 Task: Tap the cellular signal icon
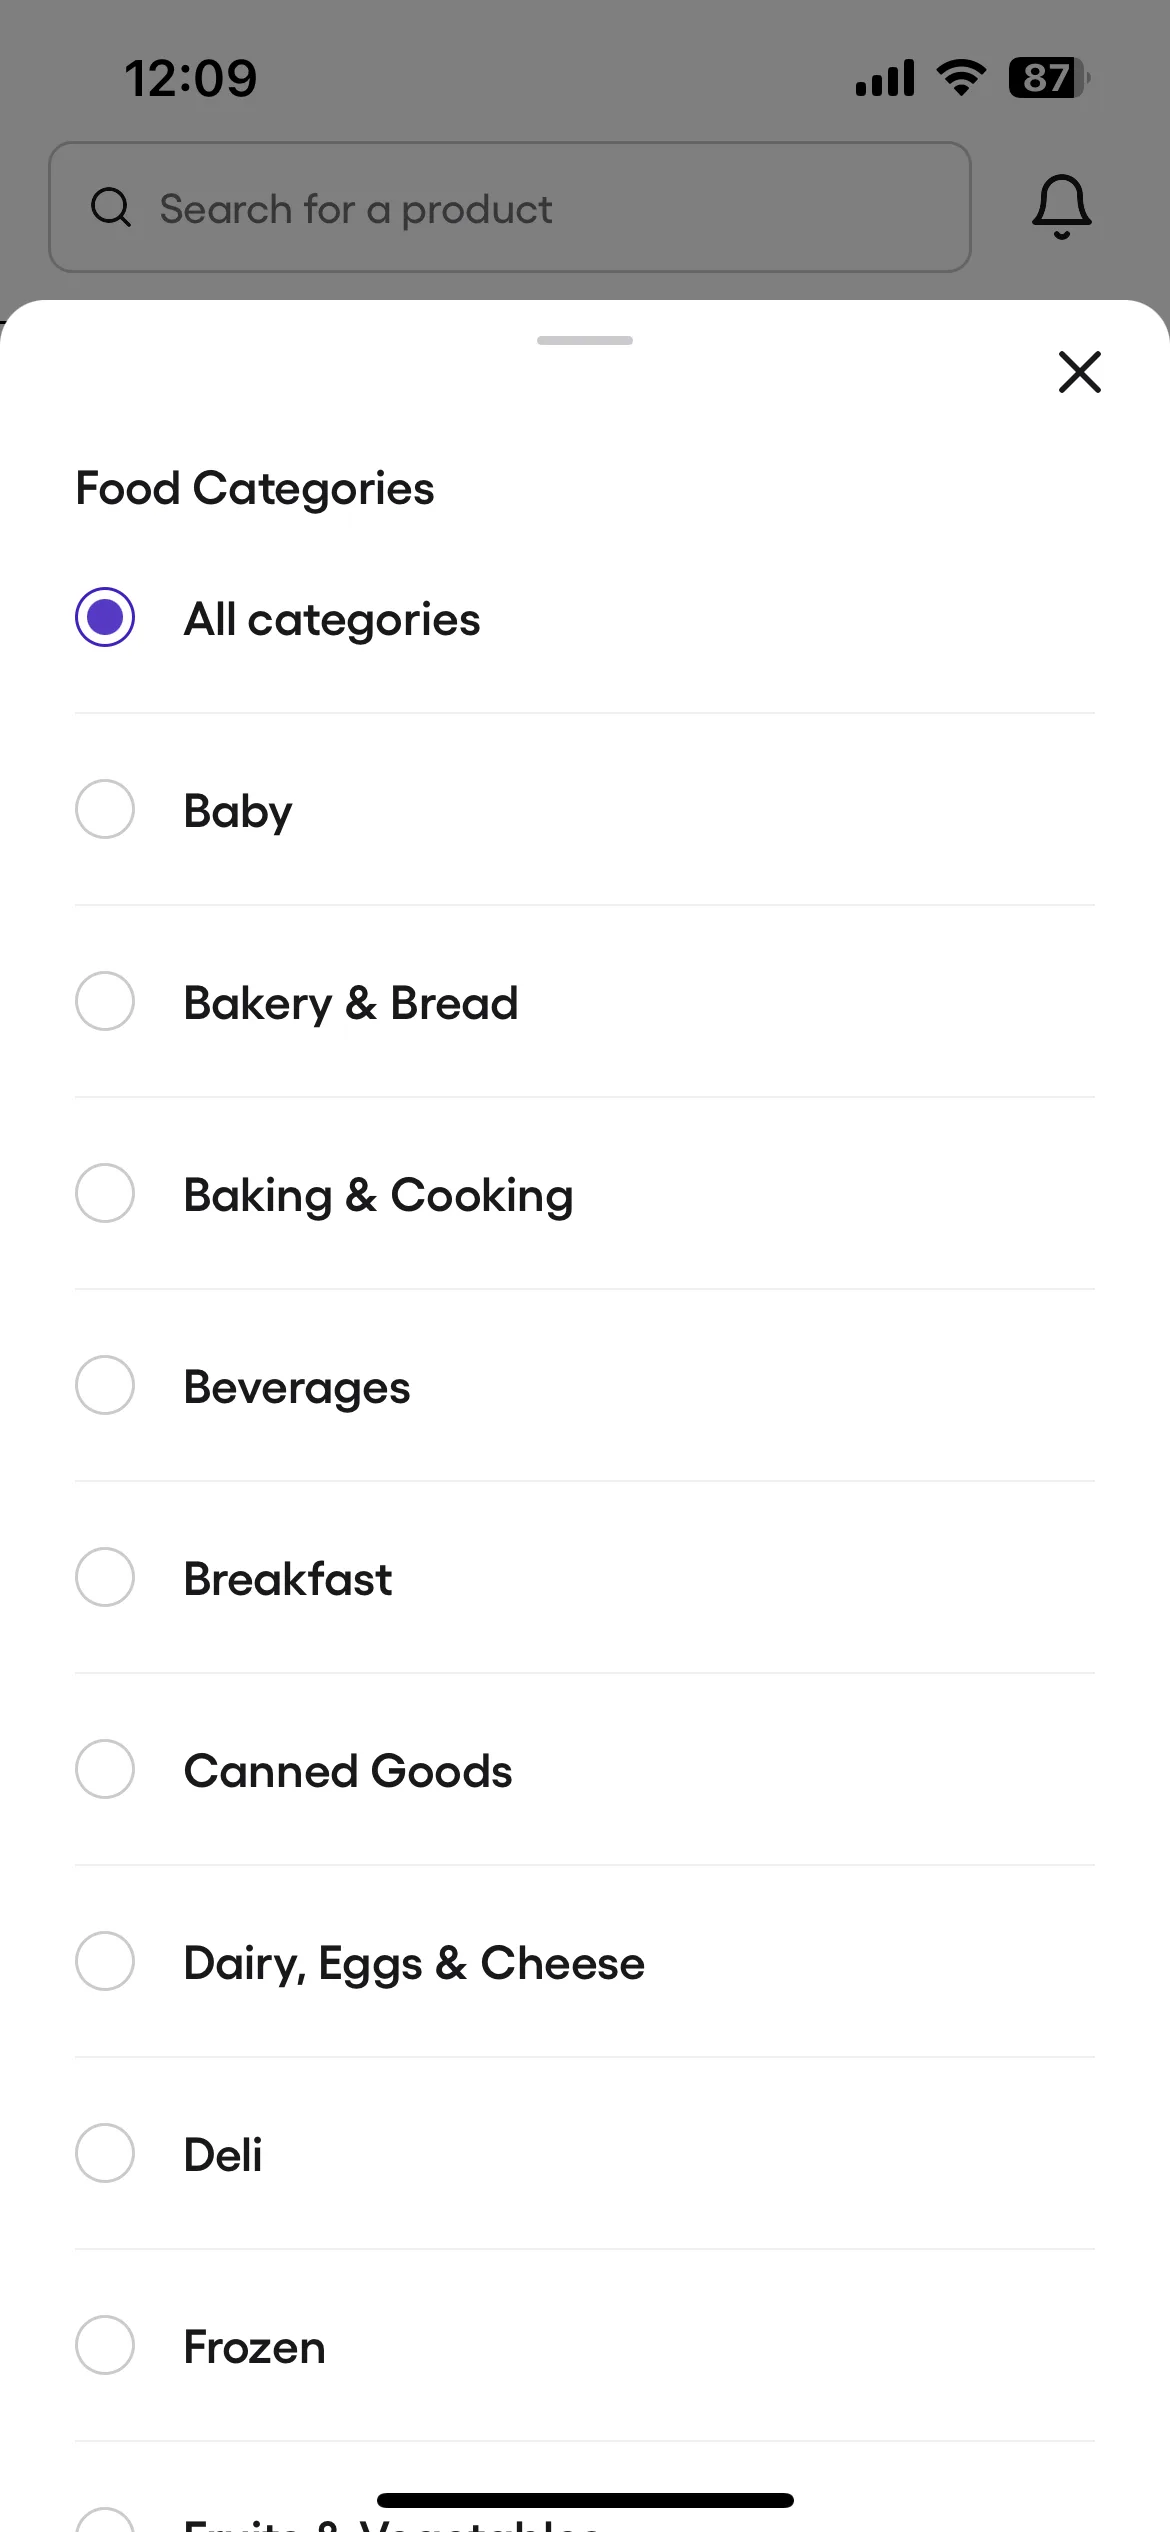pos(885,78)
